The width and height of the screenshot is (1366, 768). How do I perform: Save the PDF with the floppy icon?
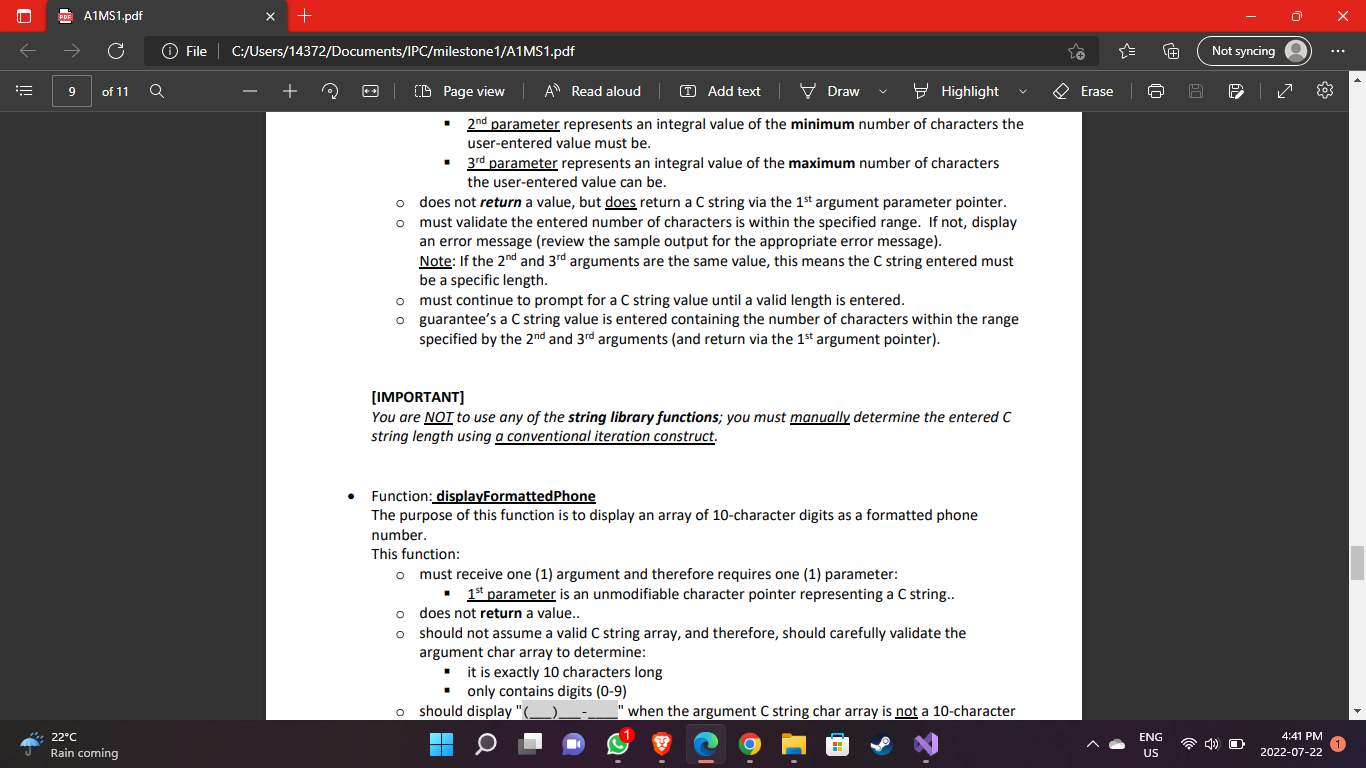point(1195,91)
